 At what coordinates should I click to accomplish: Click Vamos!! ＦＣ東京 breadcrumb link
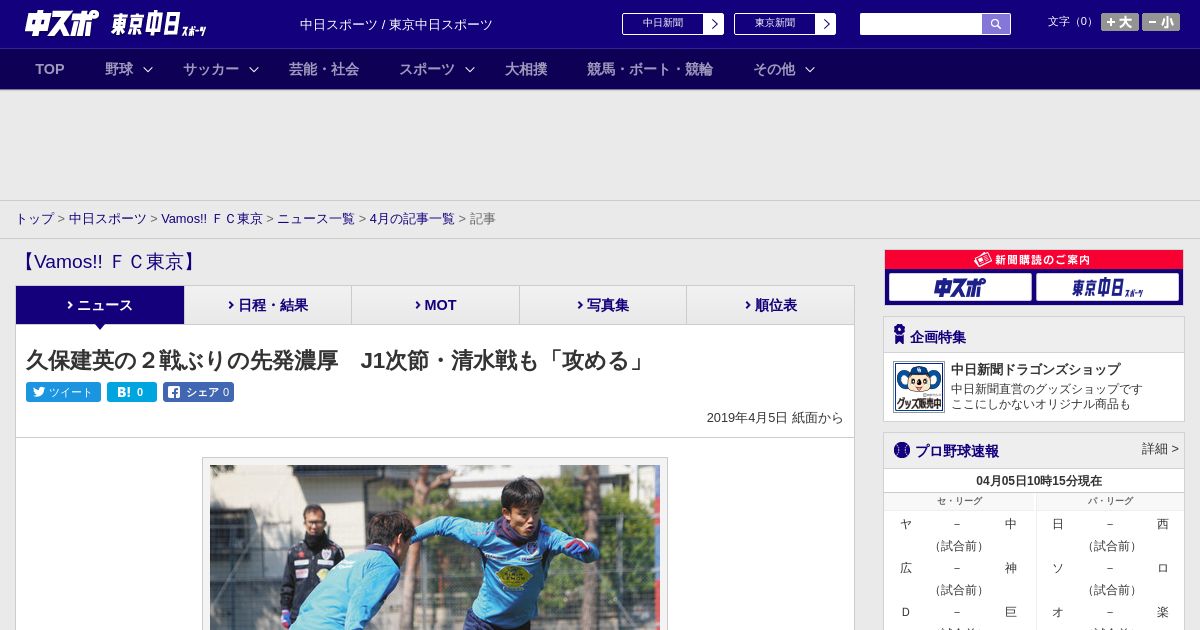point(212,218)
